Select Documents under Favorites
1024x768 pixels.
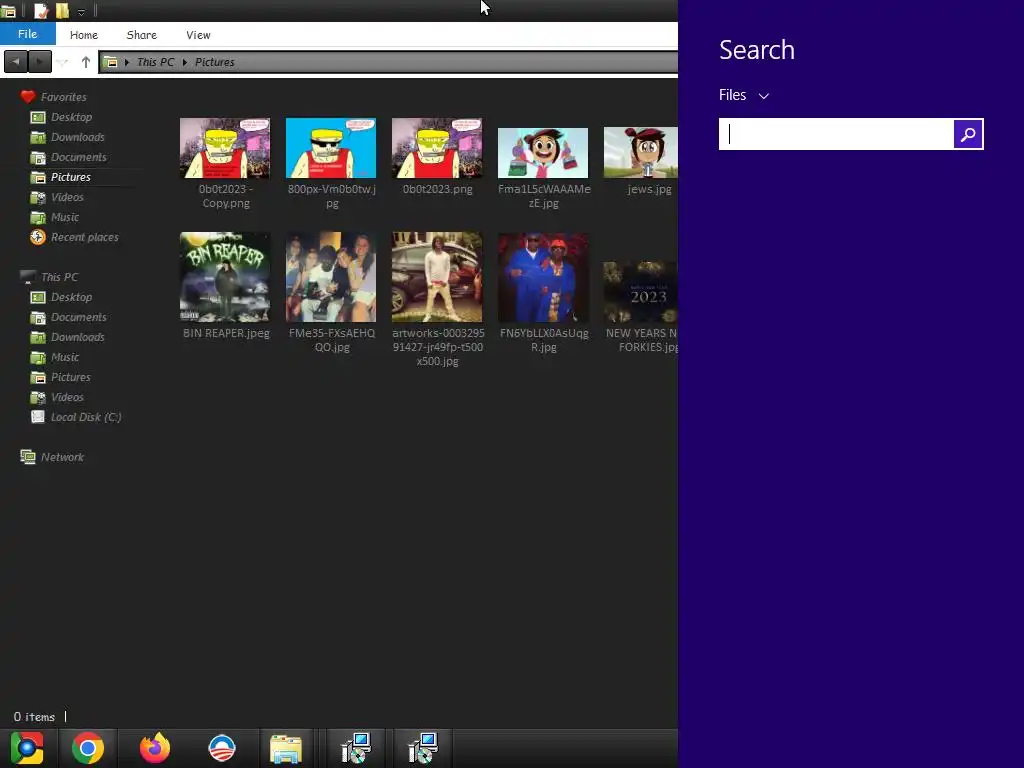[x=78, y=157]
